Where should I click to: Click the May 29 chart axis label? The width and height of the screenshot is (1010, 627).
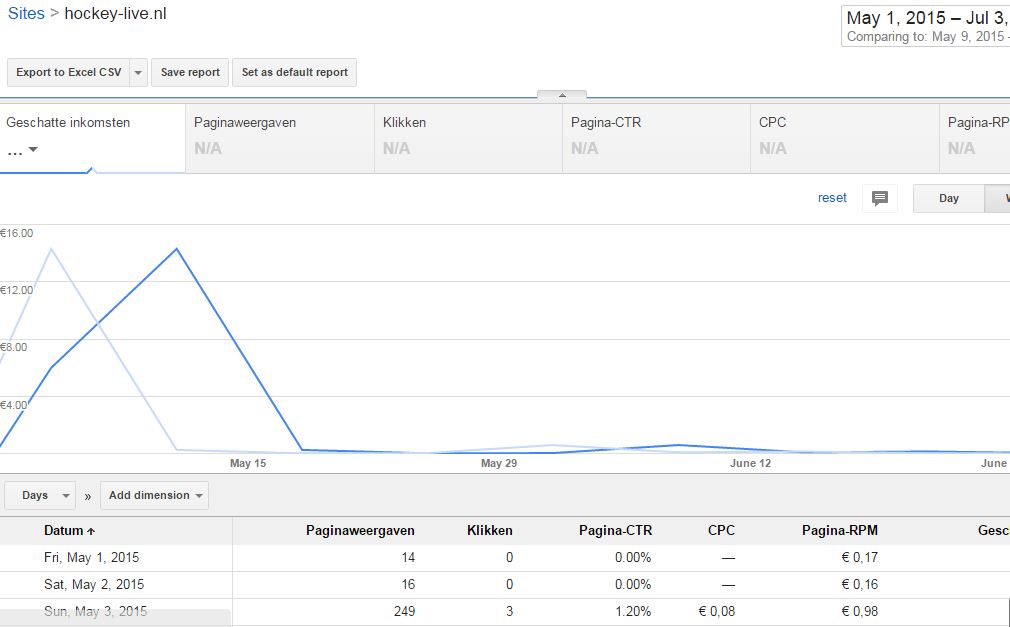point(499,463)
